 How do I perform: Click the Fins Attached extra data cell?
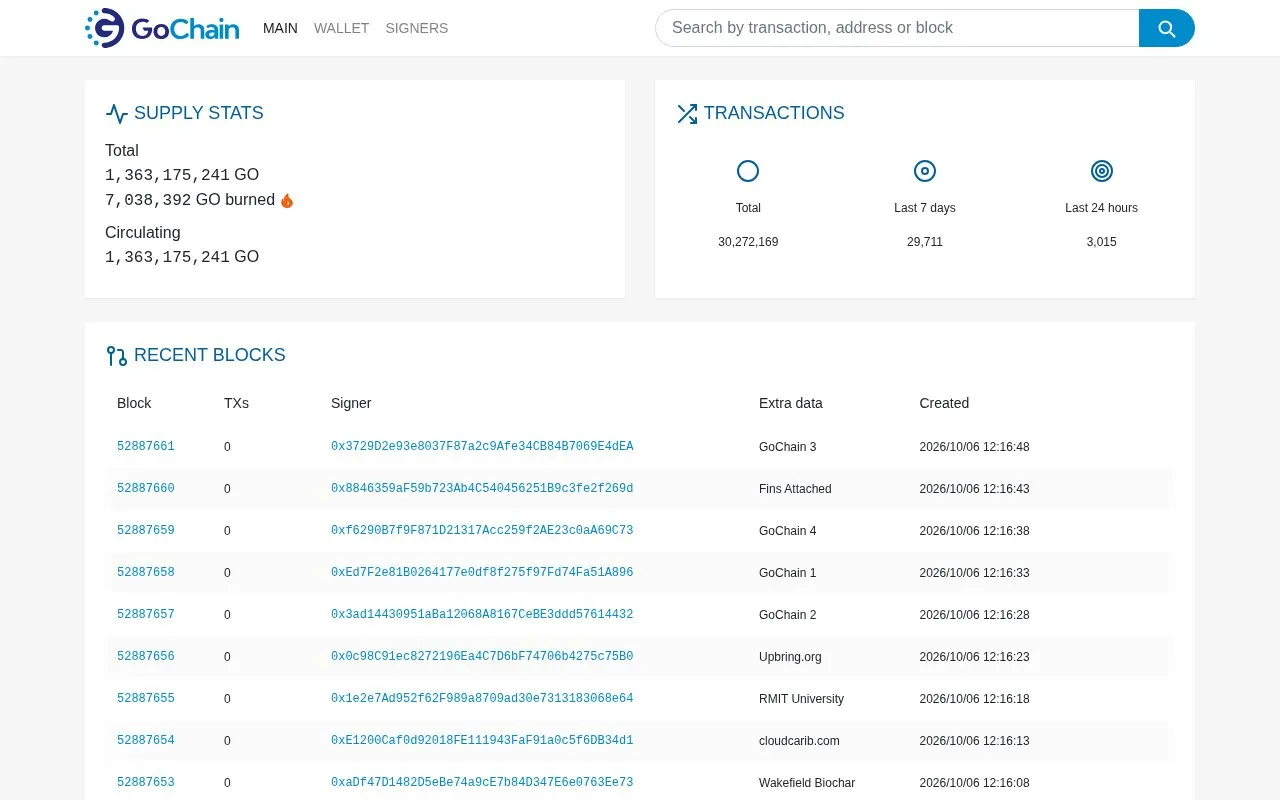(795, 489)
